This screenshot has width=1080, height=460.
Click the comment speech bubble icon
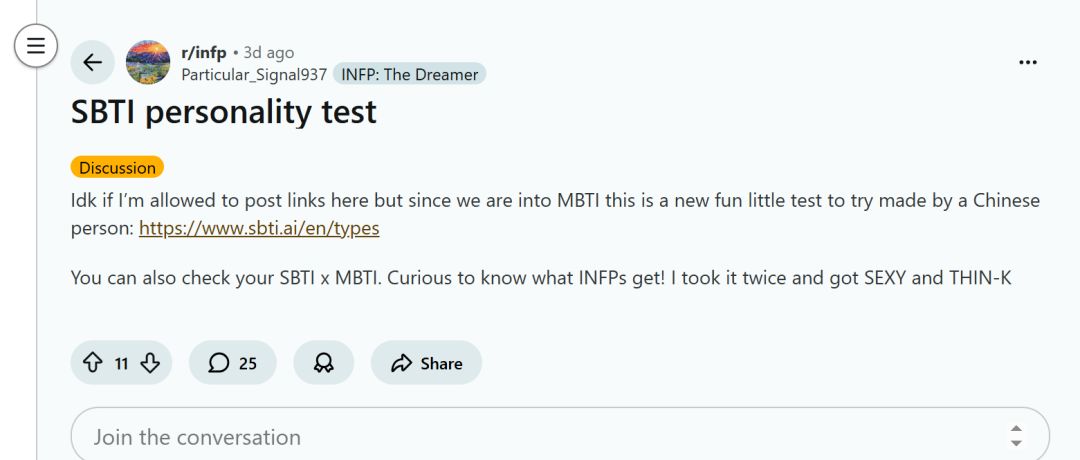(218, 363)
